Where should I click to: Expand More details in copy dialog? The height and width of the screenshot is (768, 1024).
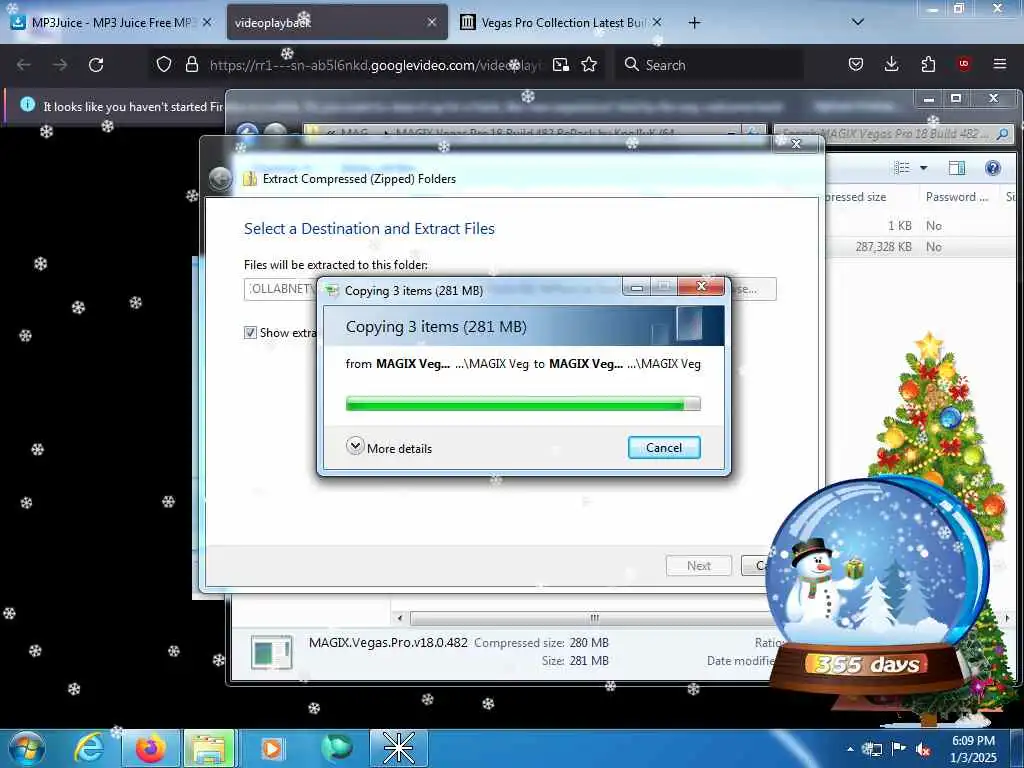[389, 447]
